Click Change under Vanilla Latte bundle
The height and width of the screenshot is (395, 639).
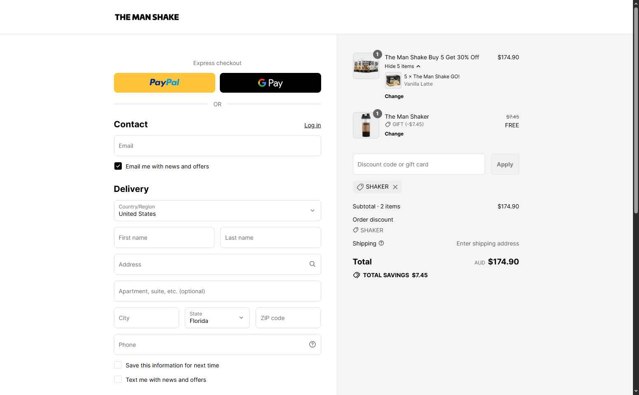point(394,97)
